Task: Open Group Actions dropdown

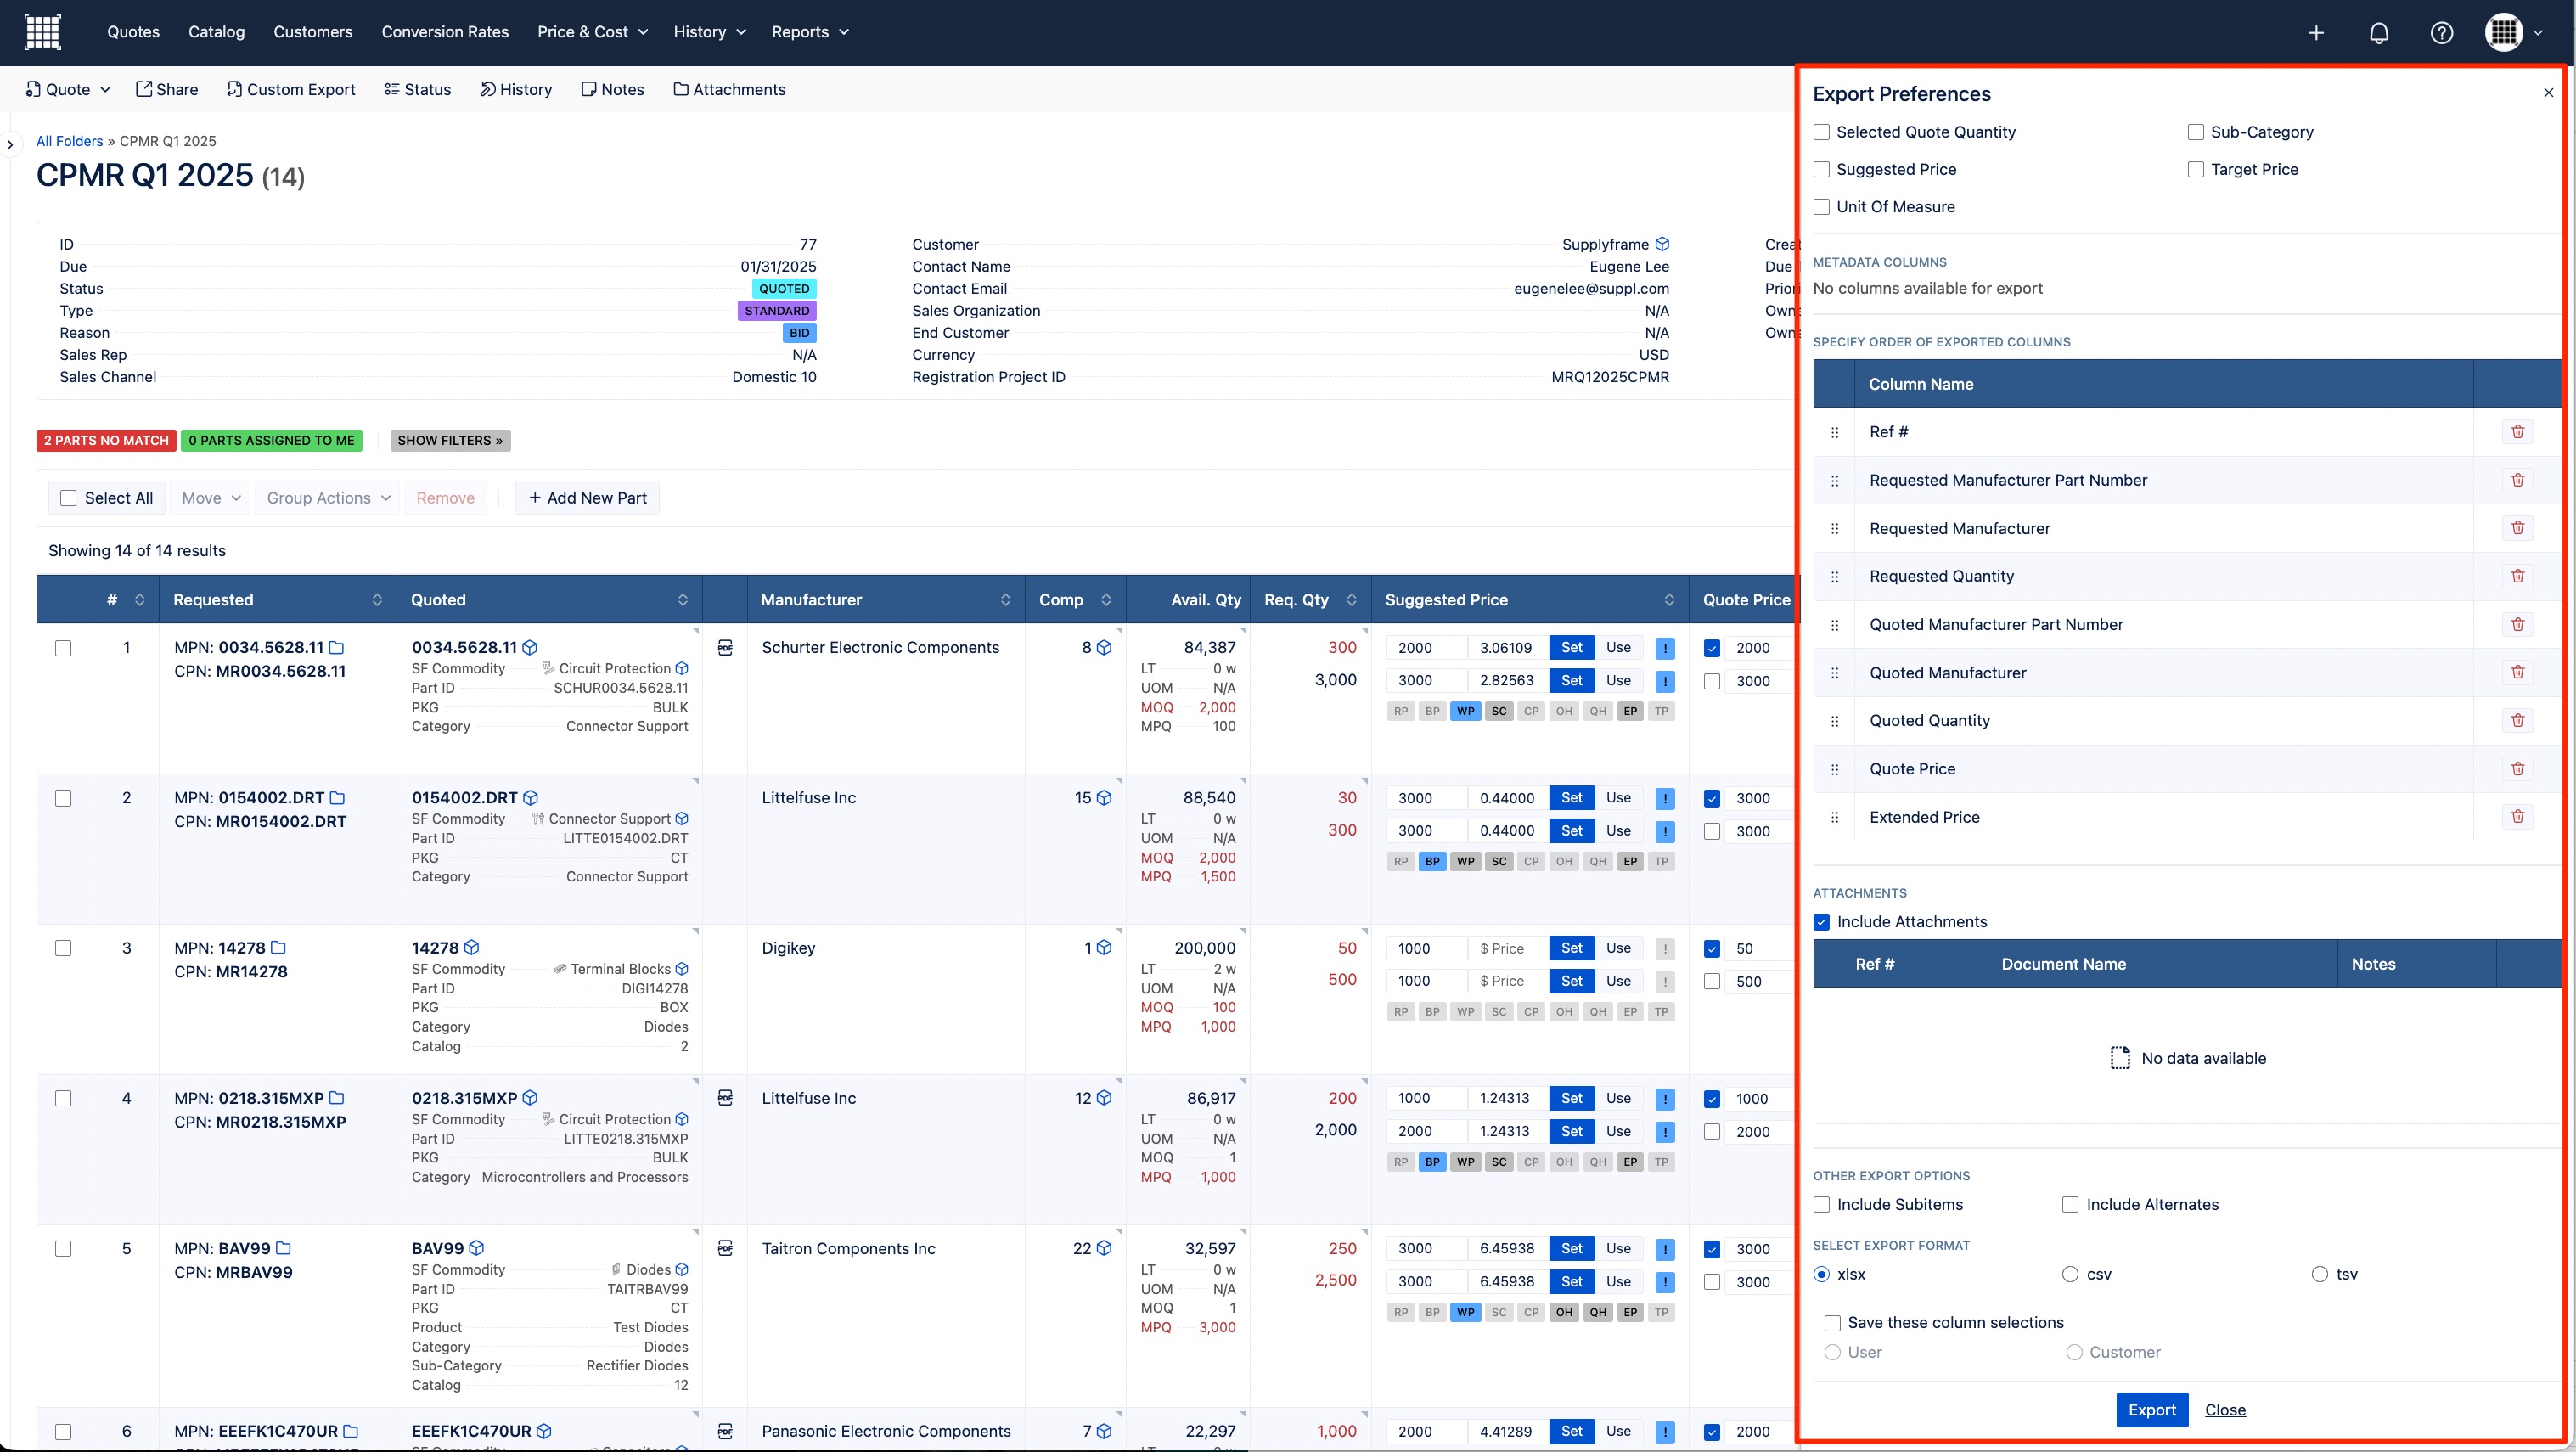Action: [328, 498]
